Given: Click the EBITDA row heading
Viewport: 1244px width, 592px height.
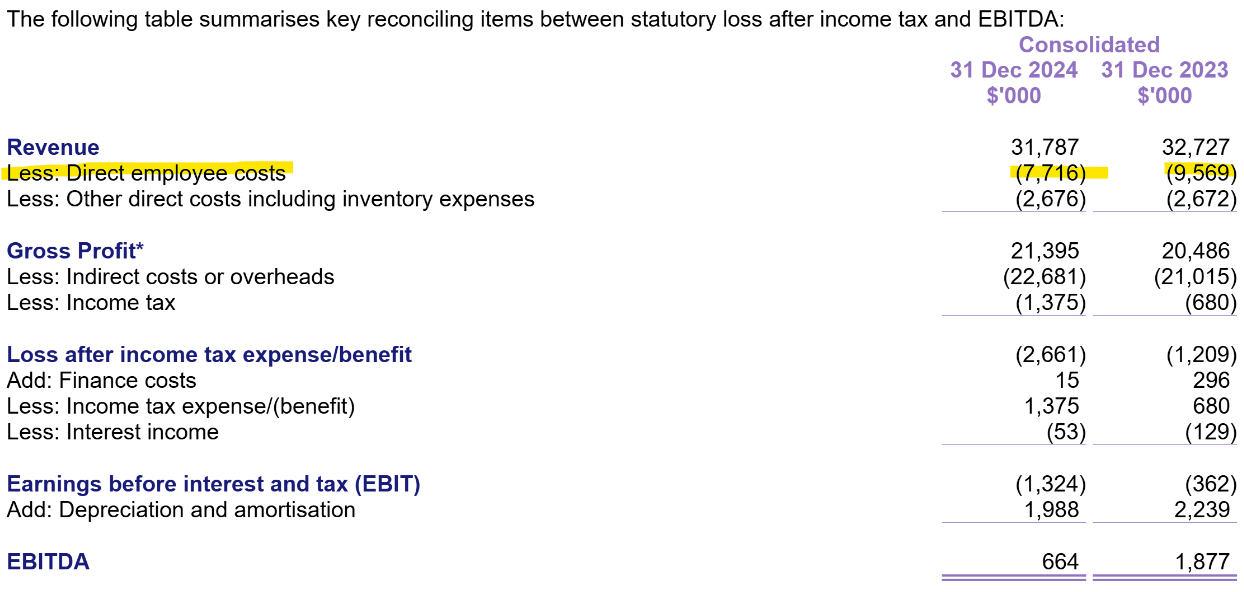Looking at the screenshot, I should pos(48,562).
